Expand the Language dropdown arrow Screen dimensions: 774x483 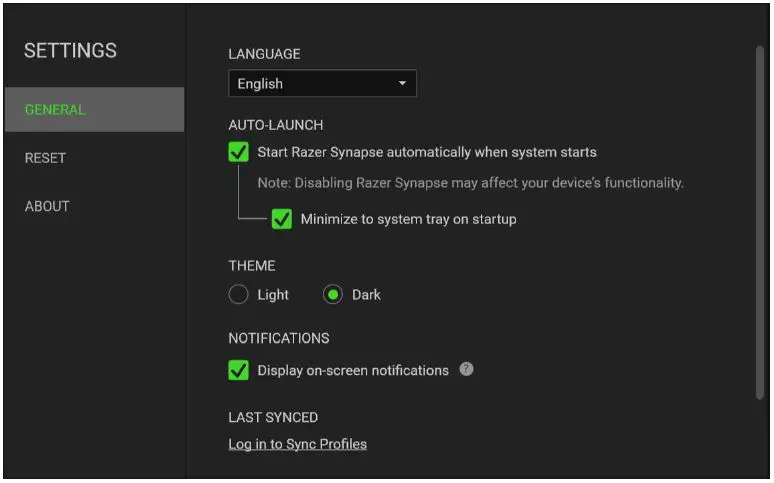(403, 84)
